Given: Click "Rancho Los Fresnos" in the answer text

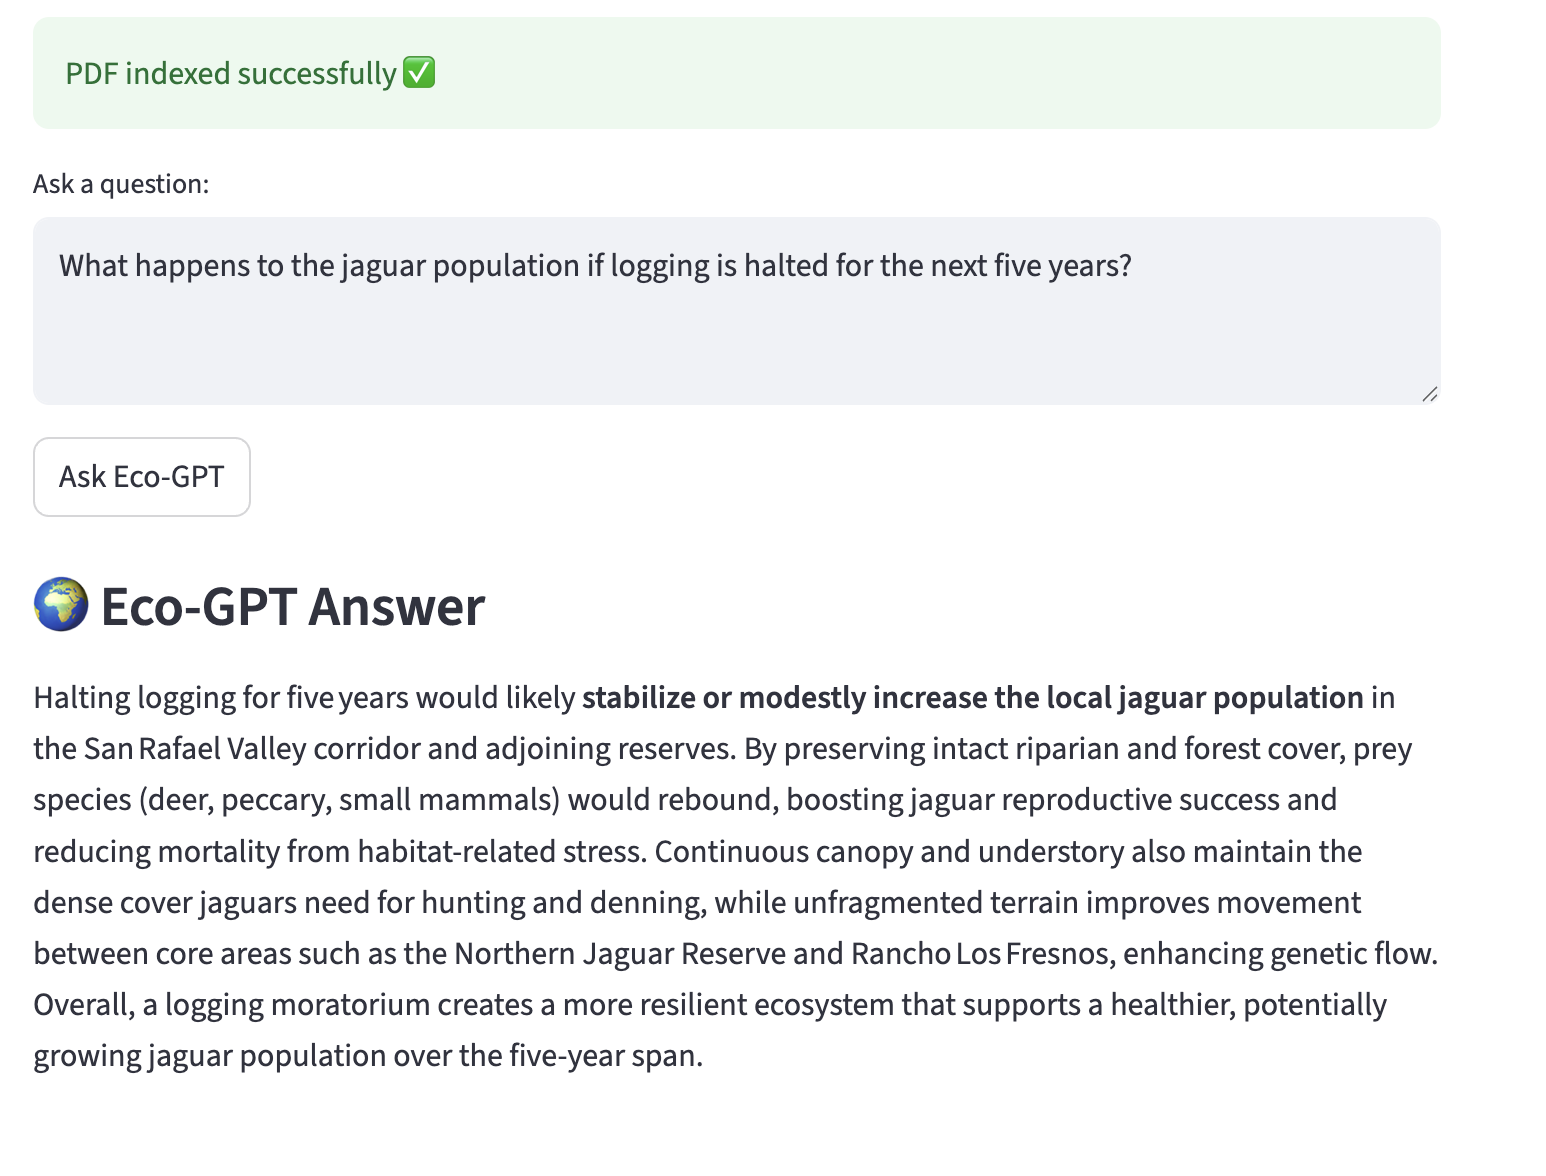Looking at the screenshot, I should pyautogui.click(x=980, y=954).
